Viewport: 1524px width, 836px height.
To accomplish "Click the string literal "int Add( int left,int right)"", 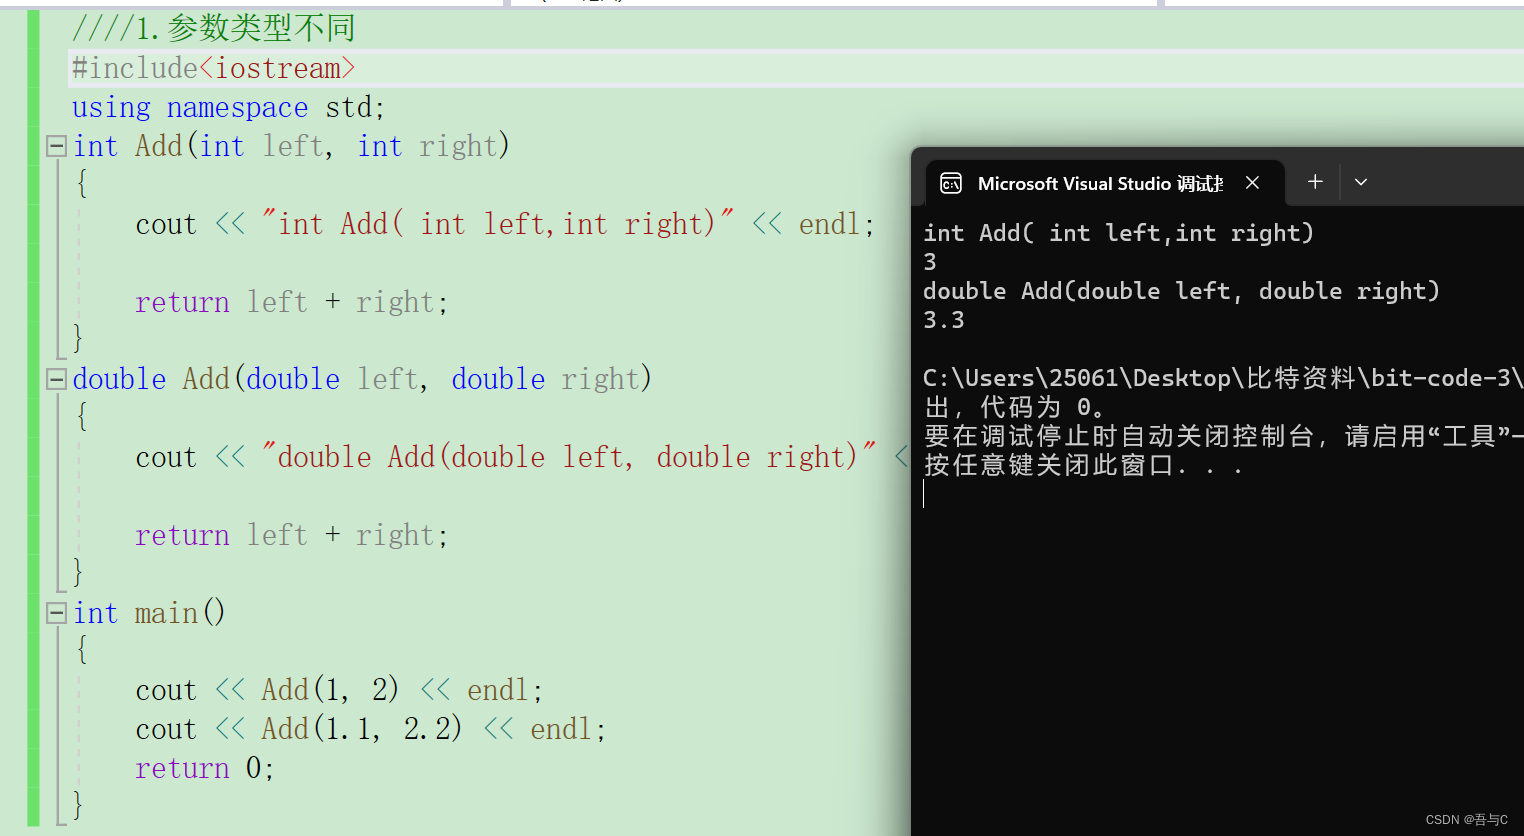I will 497,224.
